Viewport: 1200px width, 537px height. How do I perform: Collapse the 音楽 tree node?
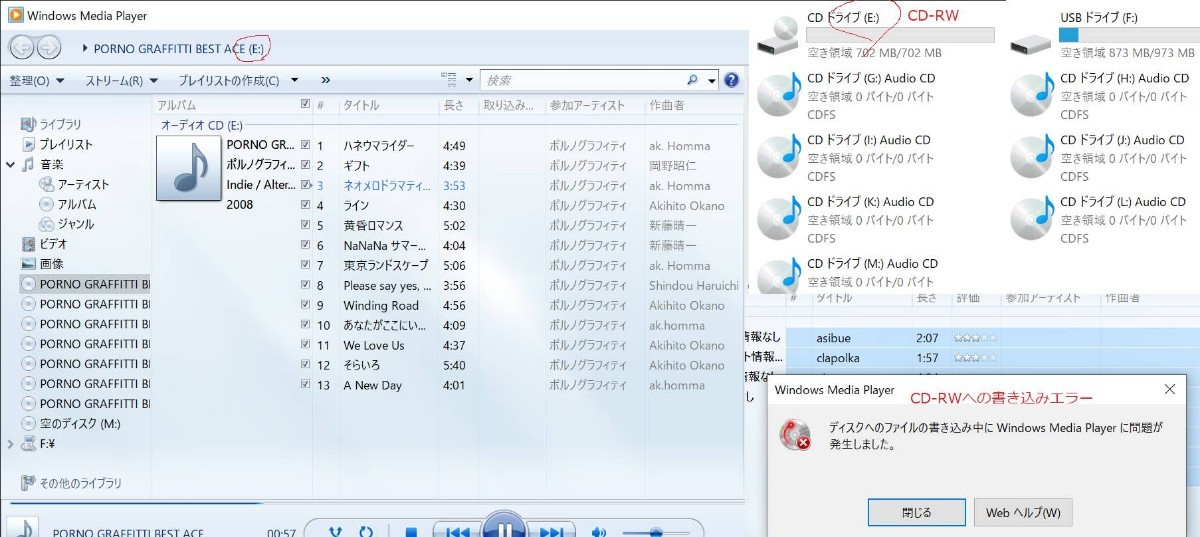click(x=10, y=164)
